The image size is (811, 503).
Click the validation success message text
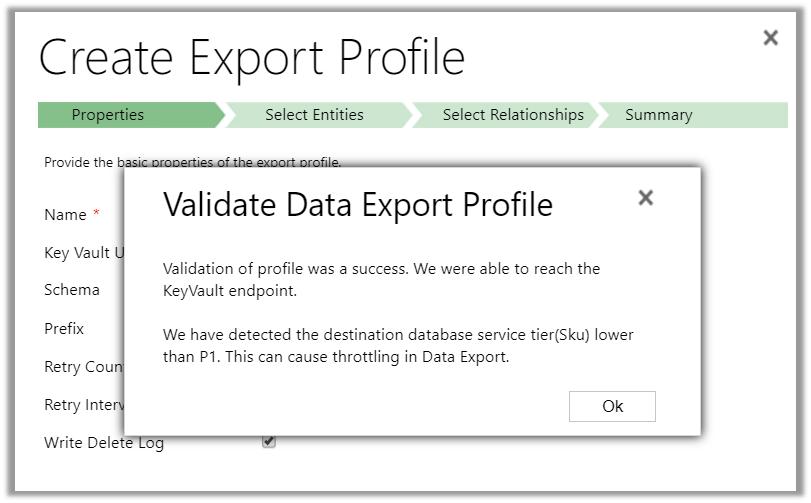(x=381, y=278)
